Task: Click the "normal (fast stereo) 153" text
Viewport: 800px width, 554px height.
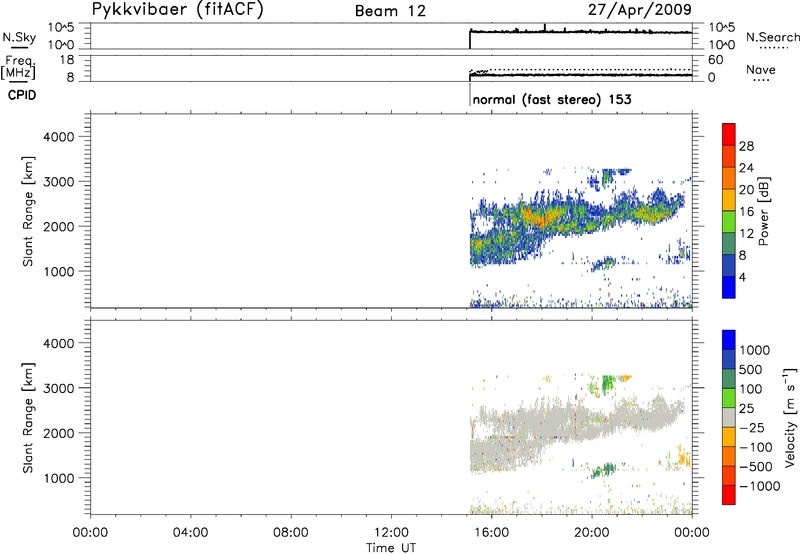Action: [552, 99]
